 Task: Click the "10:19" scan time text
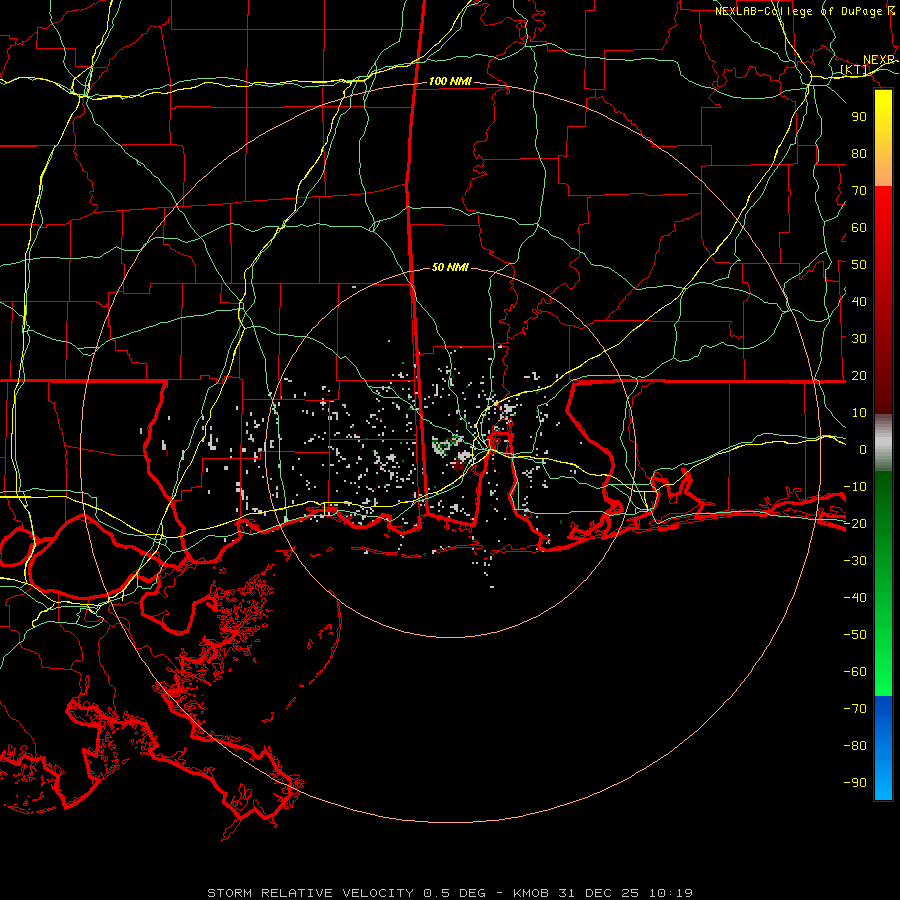pyautogui.click(x=671, y=893)
